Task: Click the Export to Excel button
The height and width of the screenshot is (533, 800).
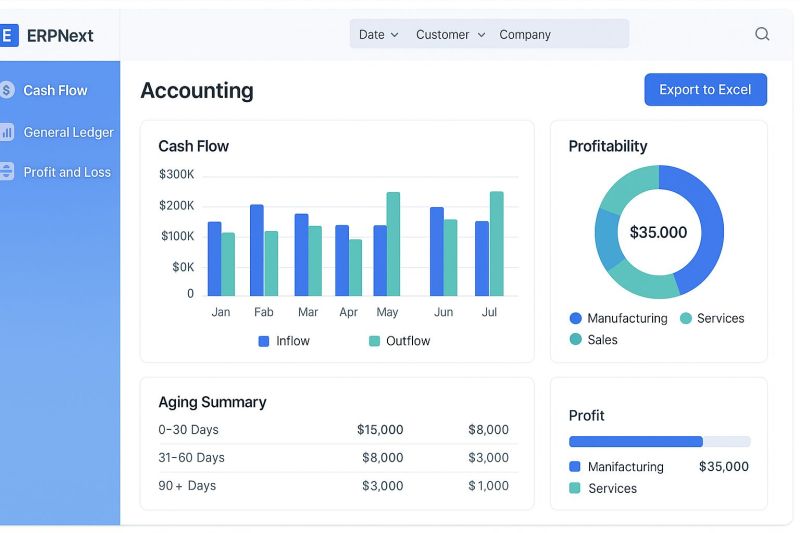Action: tap(705, 89)
